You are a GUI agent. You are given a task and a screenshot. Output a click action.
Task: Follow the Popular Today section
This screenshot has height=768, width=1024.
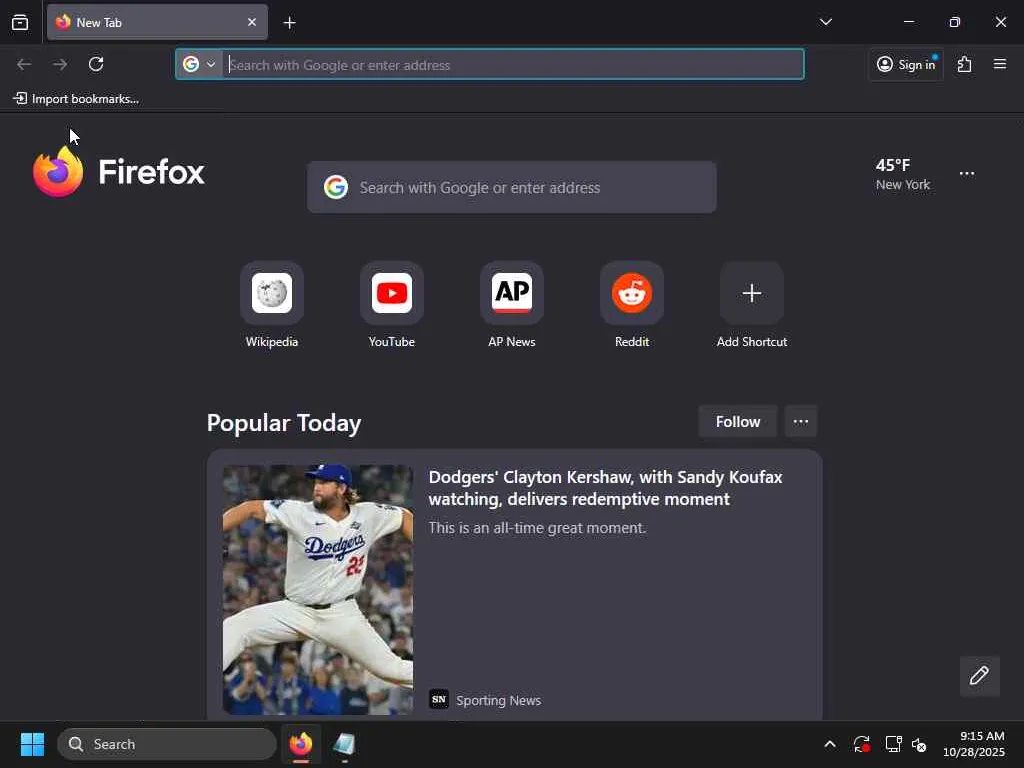737,422
